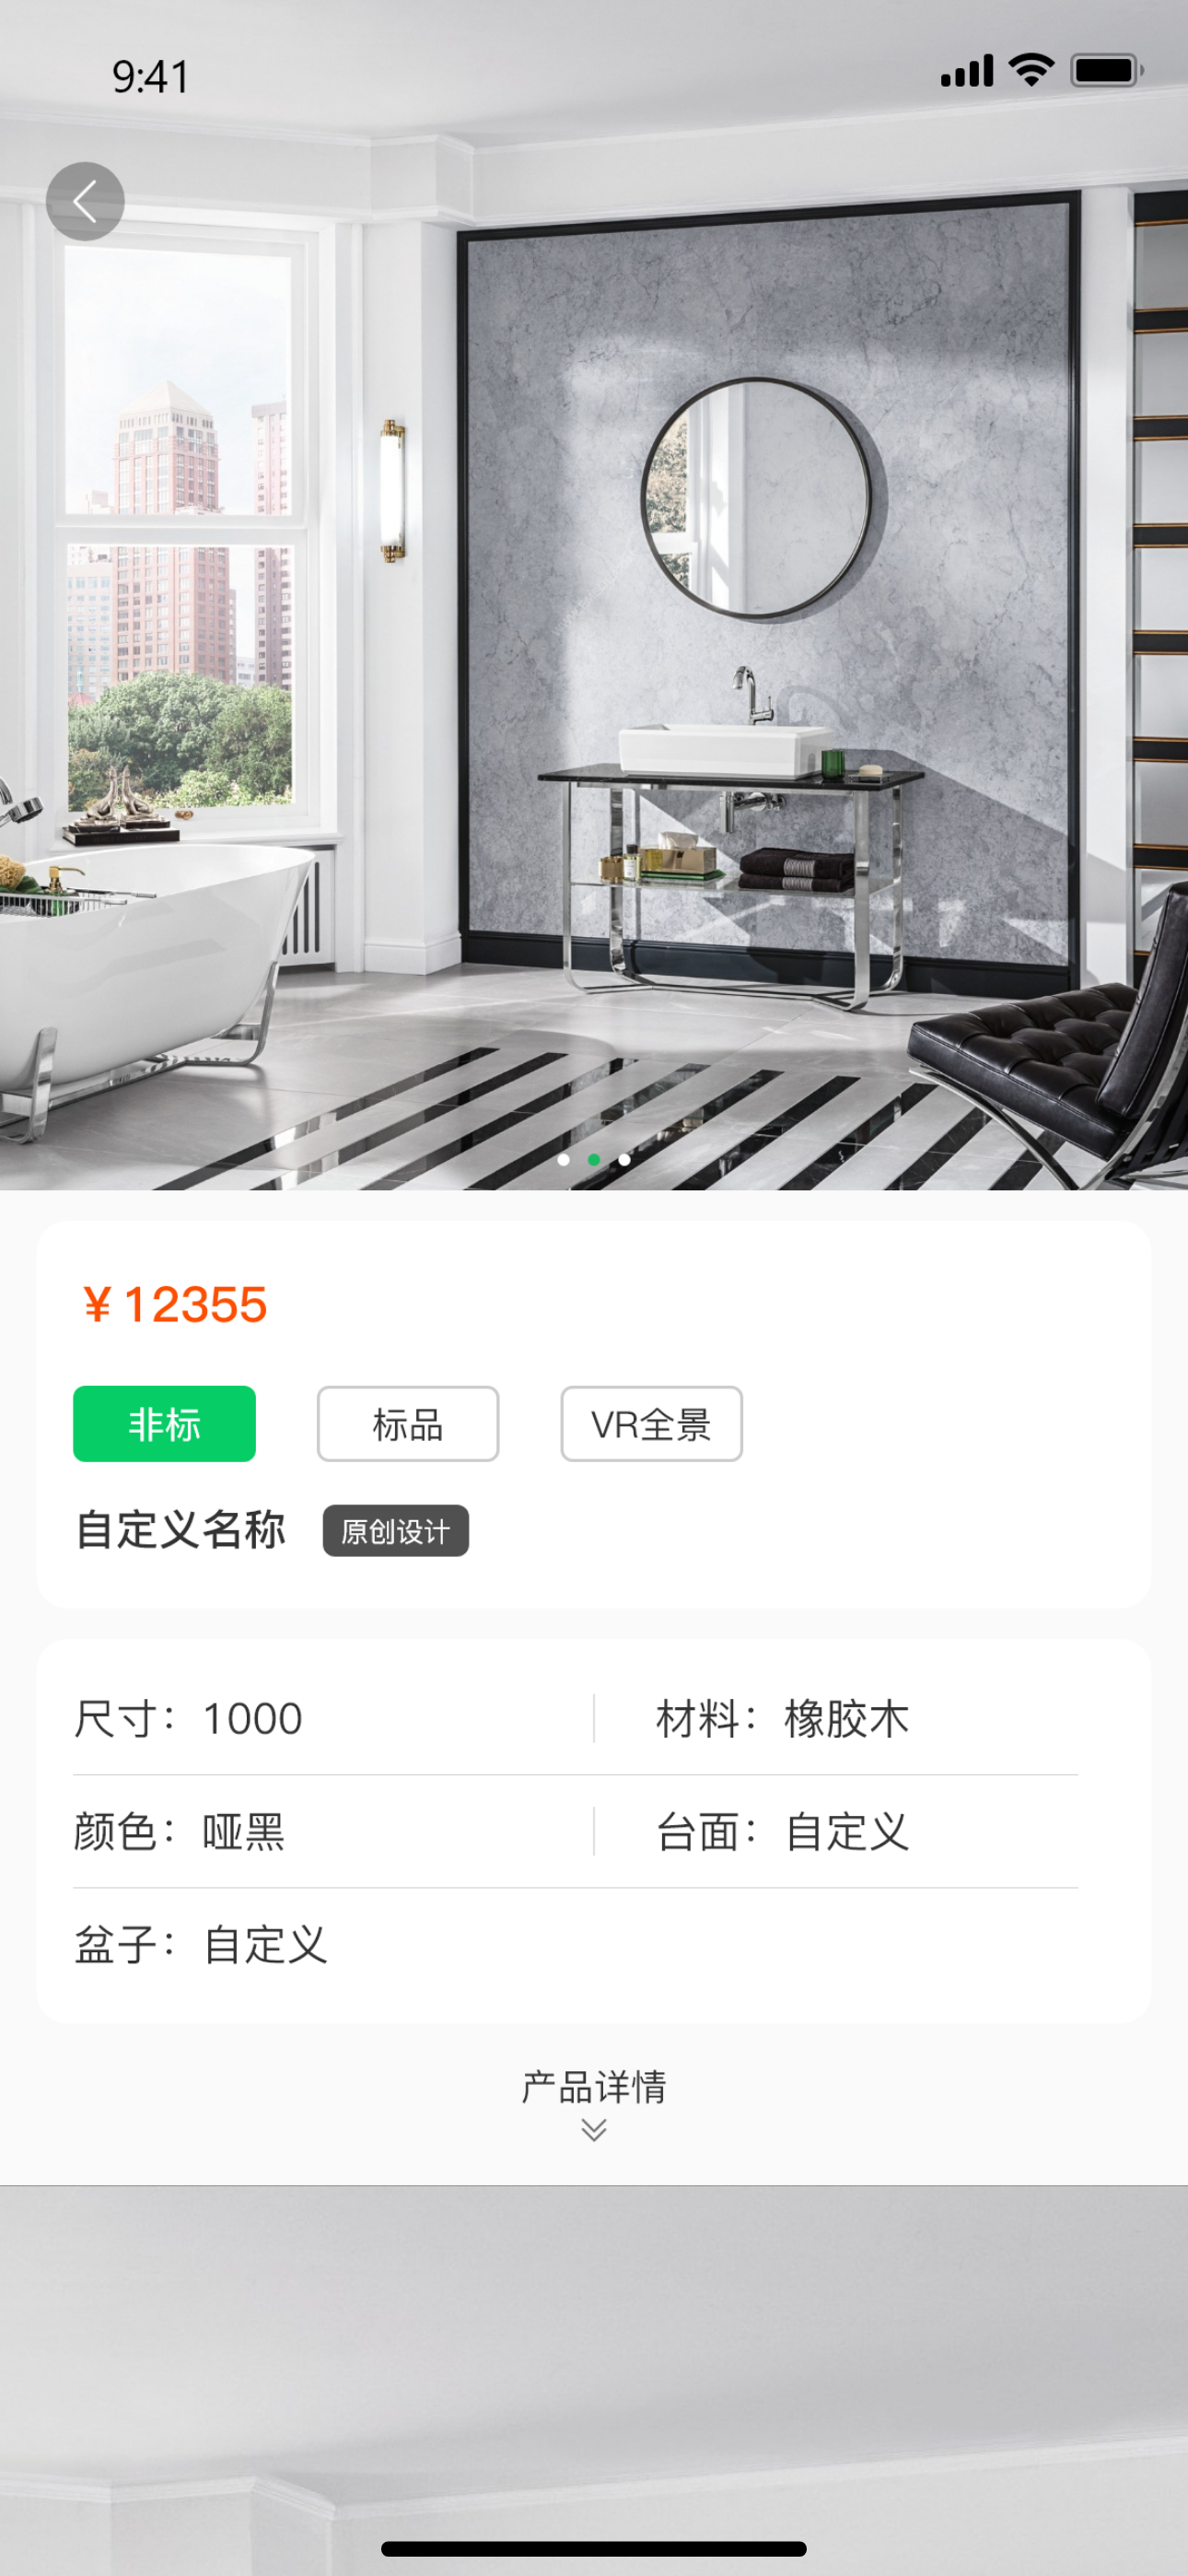Screen dimensions: 1188x2576
Task: Switch to the 标品 option
Action: point(408,1424)
